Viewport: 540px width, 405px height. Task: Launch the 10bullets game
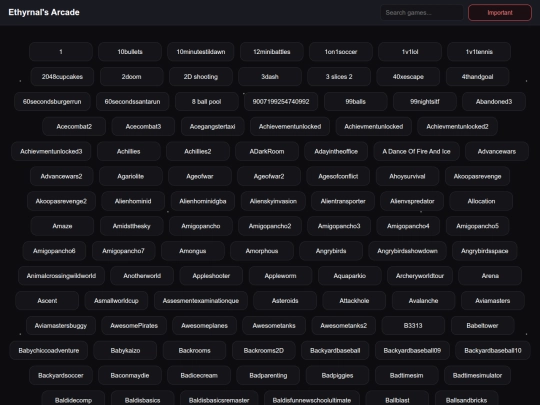(130, 52)
